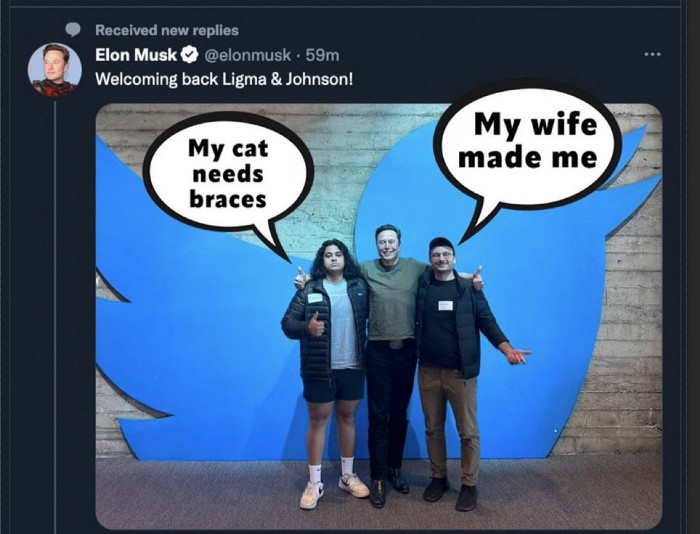Open the tweet author's profile picture
Screen dimensions: 700x534
[54, 70]
